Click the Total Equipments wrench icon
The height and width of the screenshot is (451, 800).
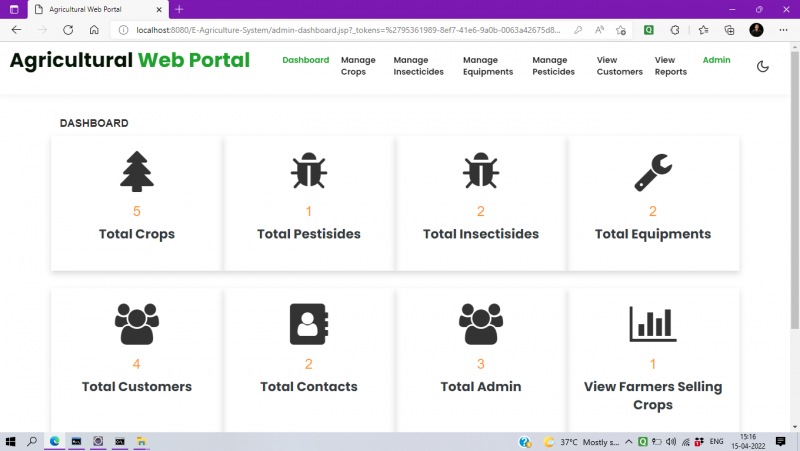tap(653, 172)
